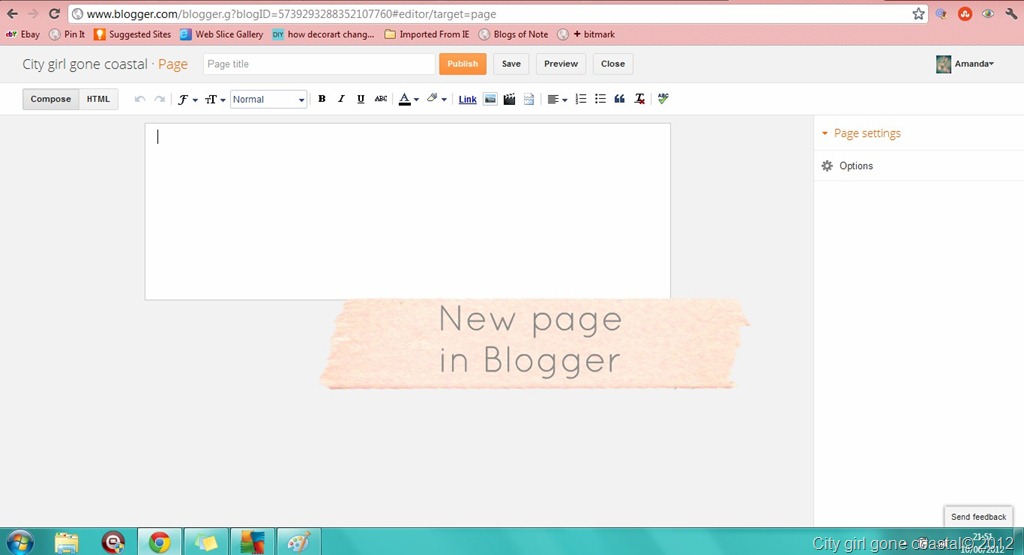Click the Pin It bookmarklet

pos(67,34)
